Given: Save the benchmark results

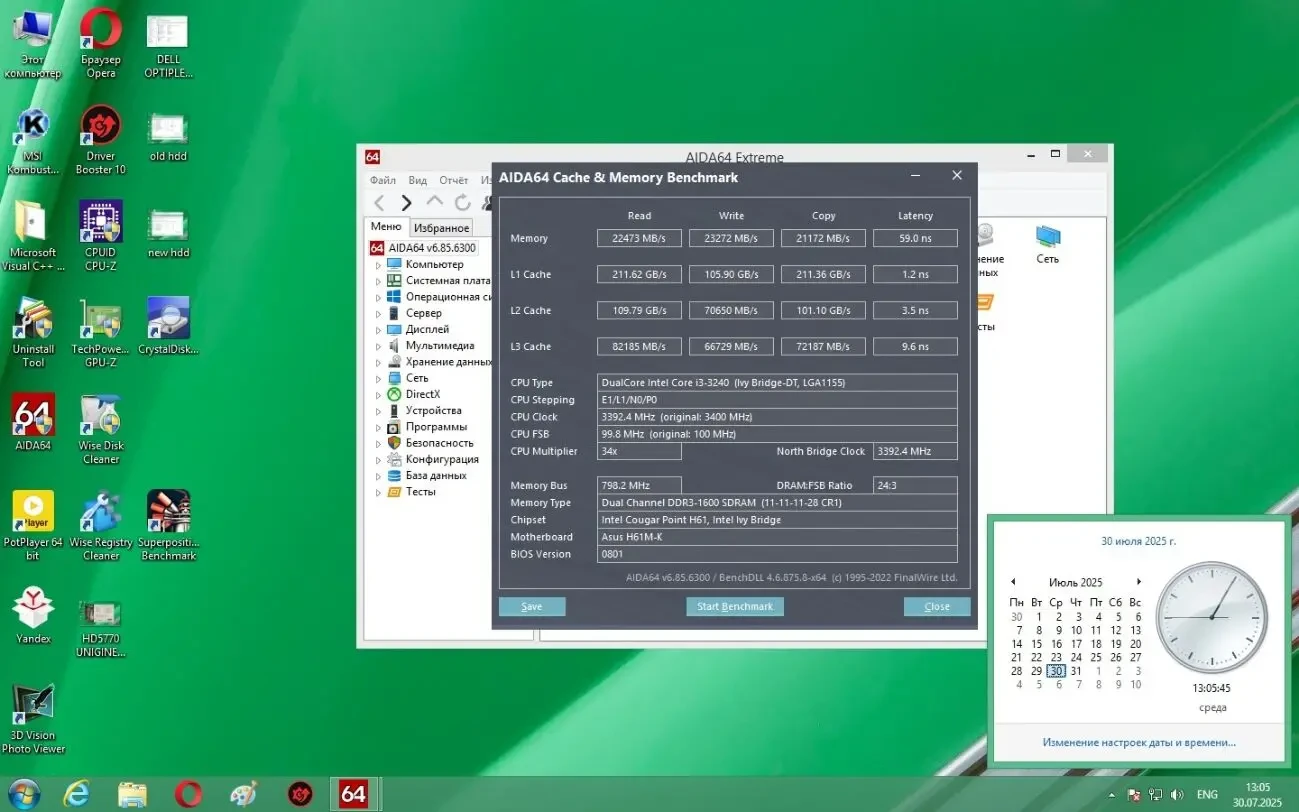Looking at the screenshot, I should [531, 606].
